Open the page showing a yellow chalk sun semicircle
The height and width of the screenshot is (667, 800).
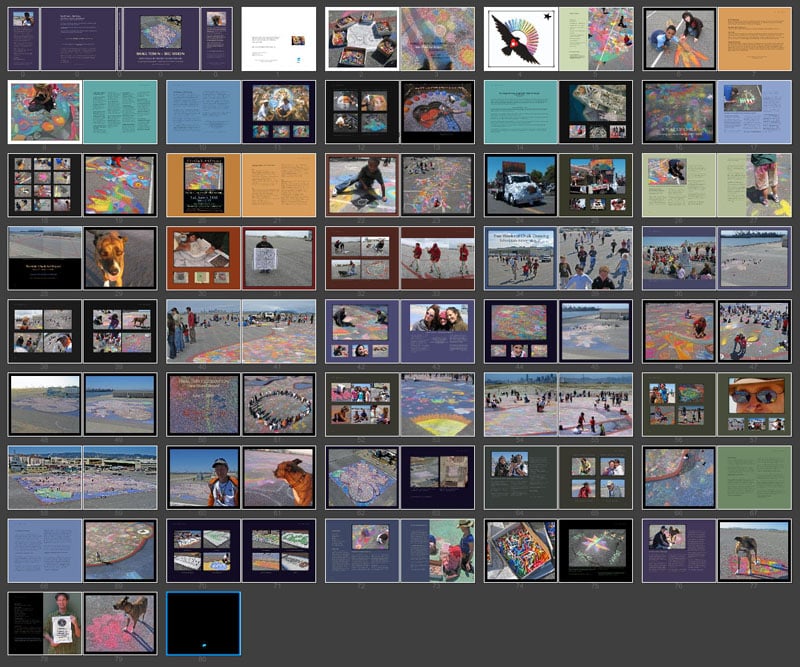[438, 405]
